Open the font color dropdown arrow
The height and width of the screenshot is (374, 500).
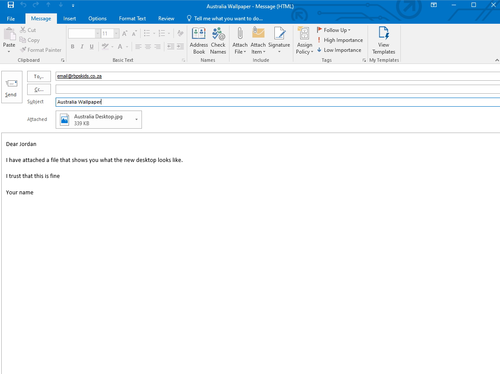pos(127,47)
